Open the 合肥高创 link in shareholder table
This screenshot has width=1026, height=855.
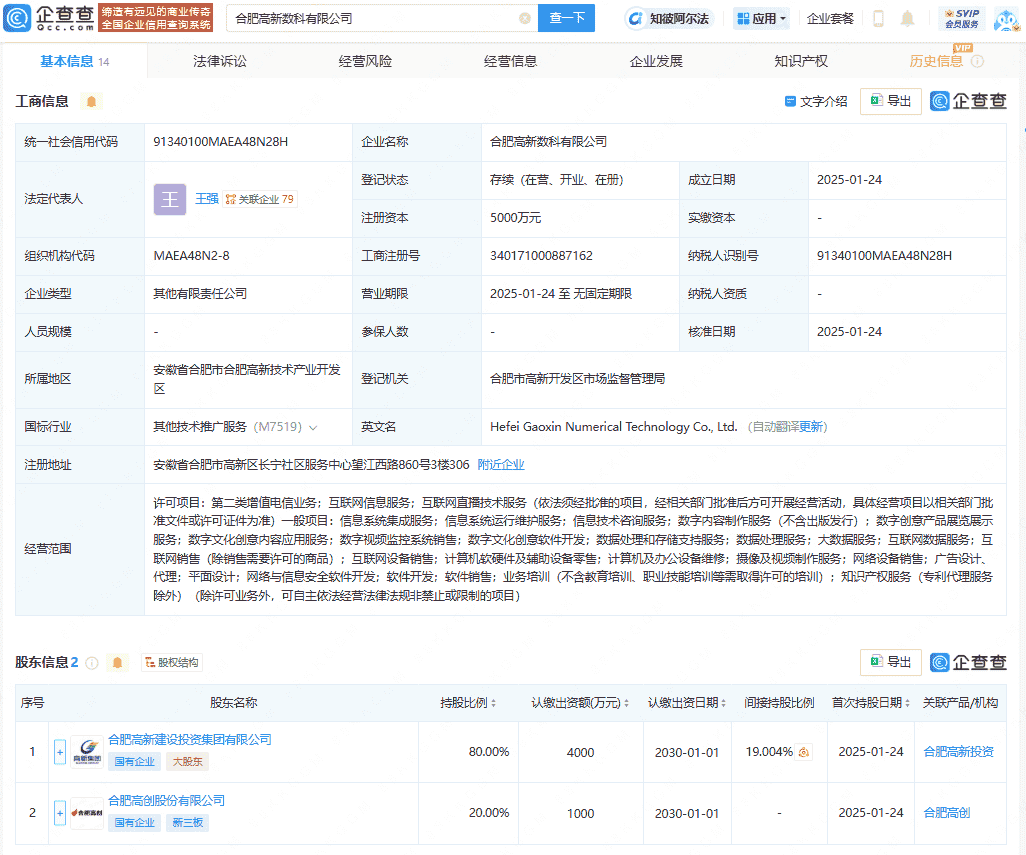pos(946,813)
